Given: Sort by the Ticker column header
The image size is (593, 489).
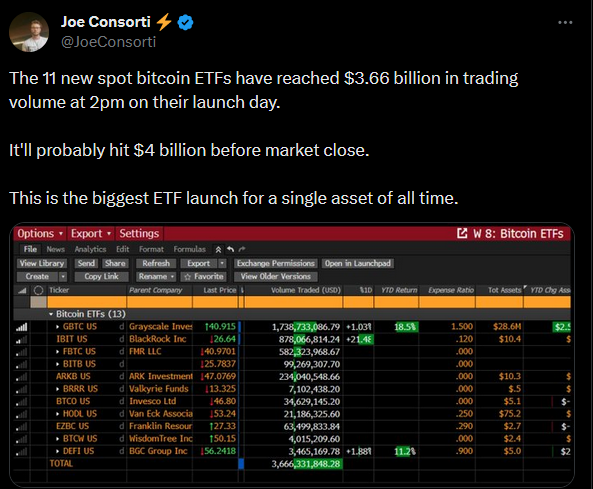Looking at the screenshot, I should tap(59, 290).
